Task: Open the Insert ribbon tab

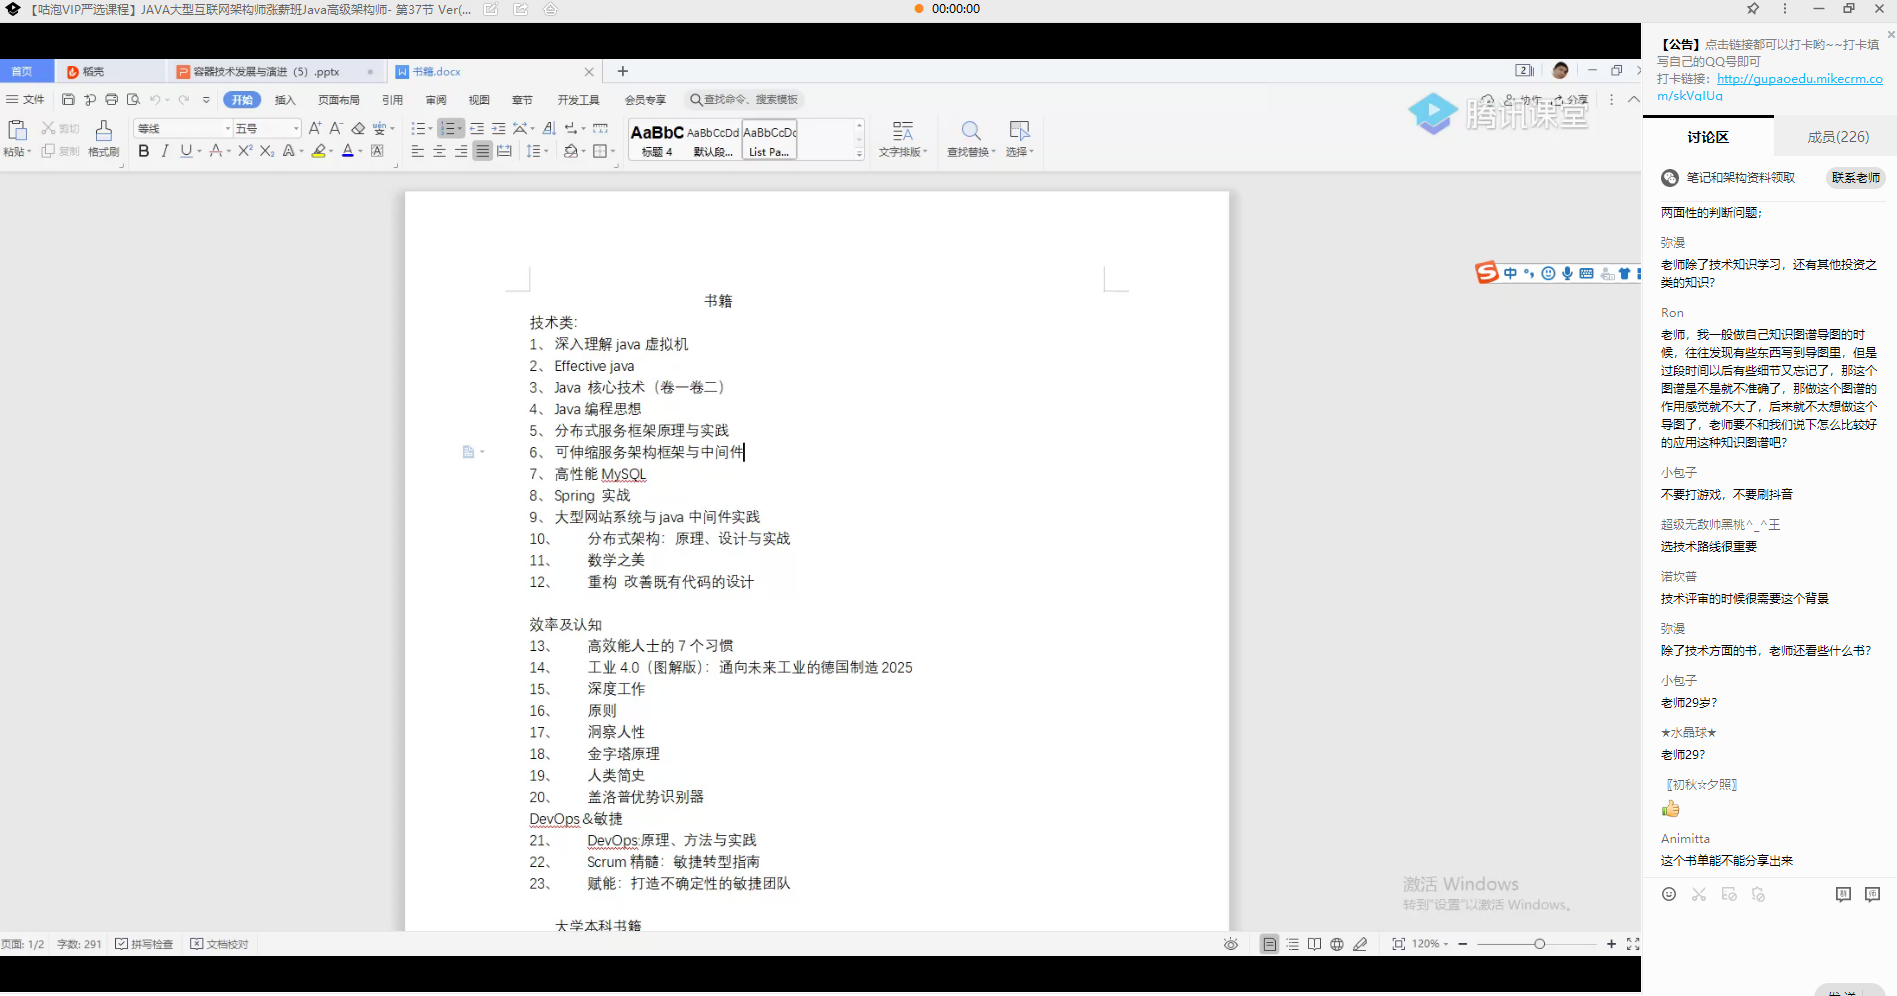Action: pyautogui.click(x=285, y=100)
